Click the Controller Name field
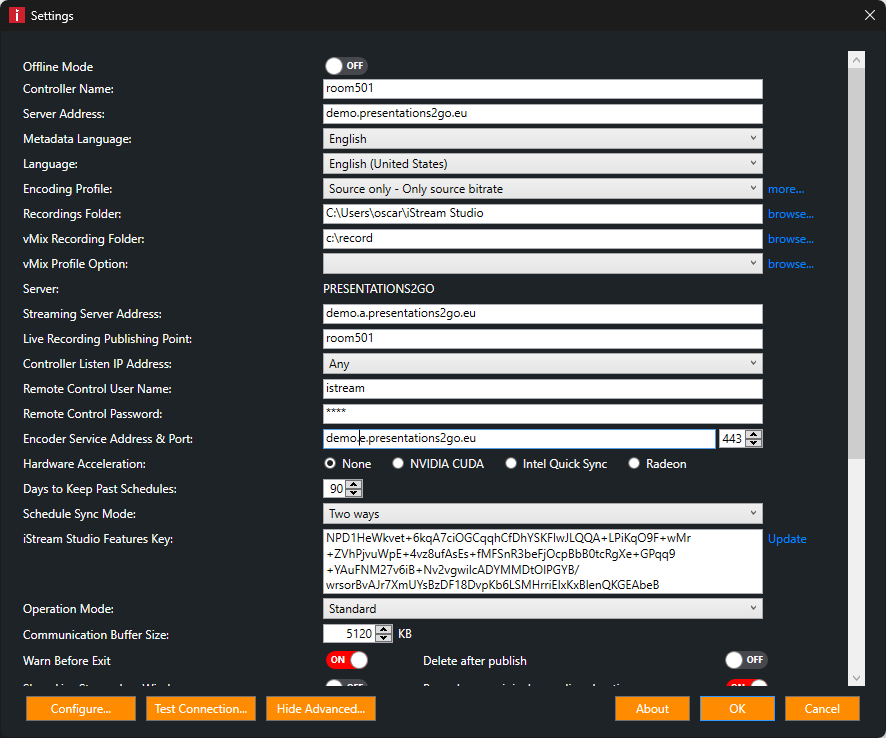Screen dimensions: 886x738 pyautogui.click(x=542, y=89)
